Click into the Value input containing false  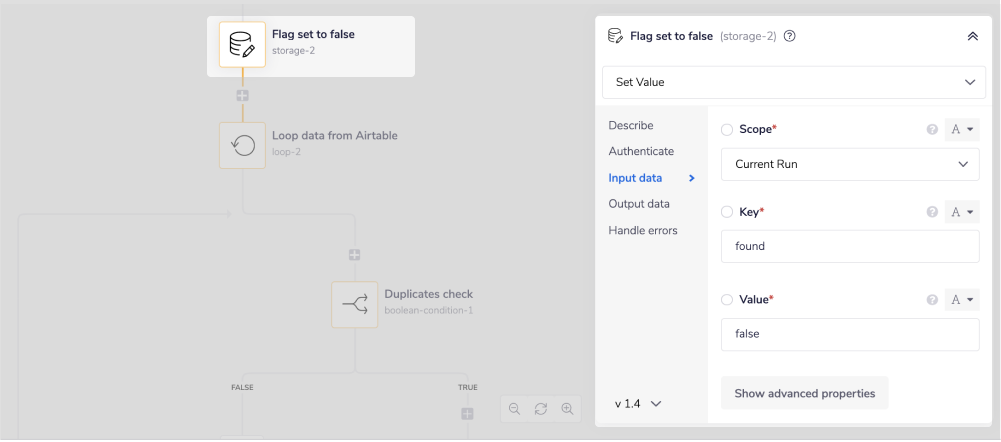click(850, 334)
